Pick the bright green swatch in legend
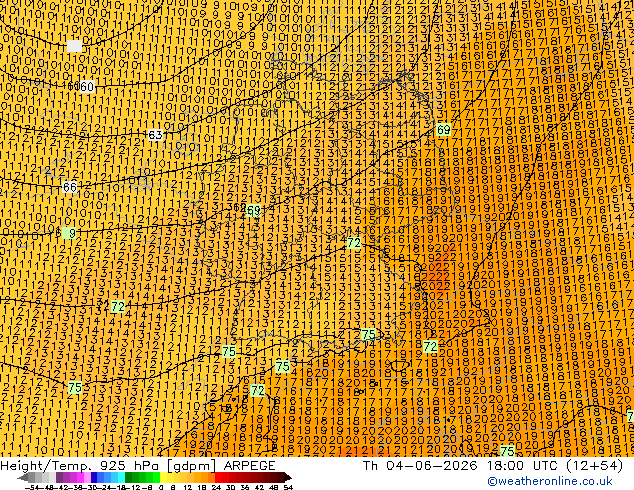The image size is (634, 490). tap(156, 478)
